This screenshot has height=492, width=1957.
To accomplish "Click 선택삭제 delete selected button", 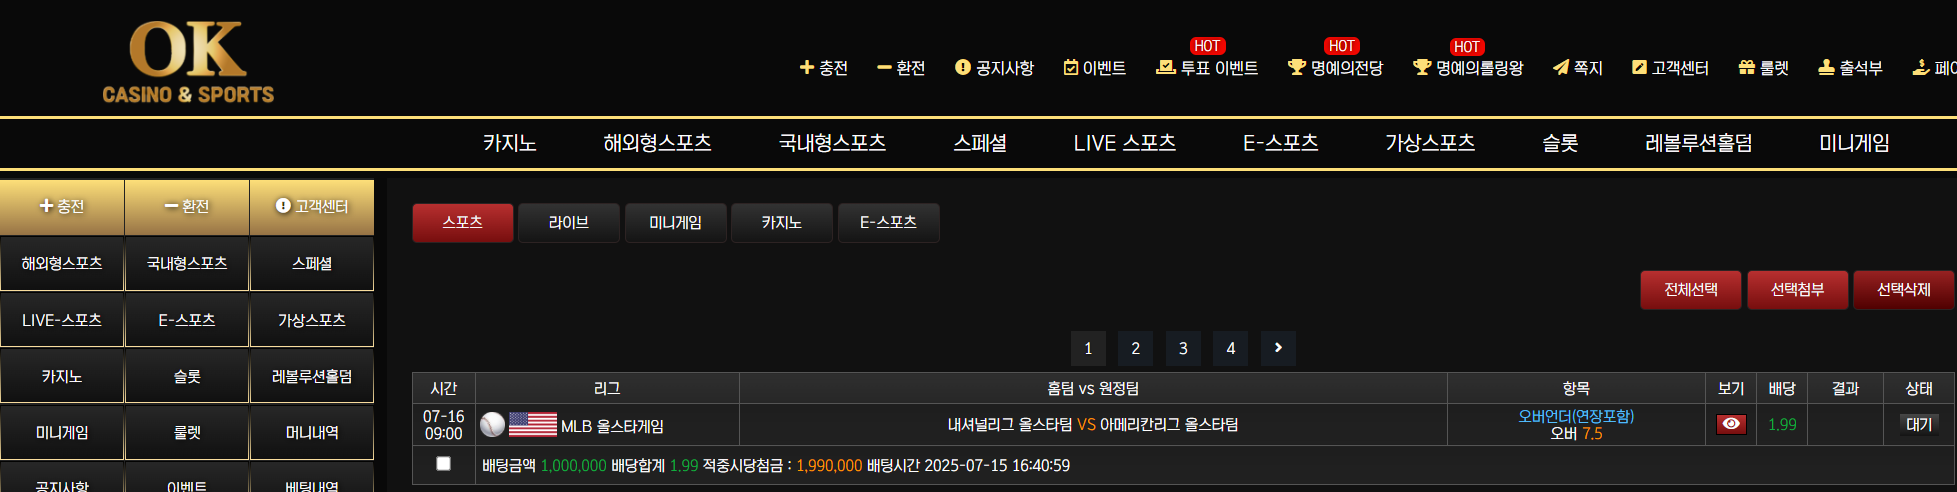I will [x=1904, y=290].
